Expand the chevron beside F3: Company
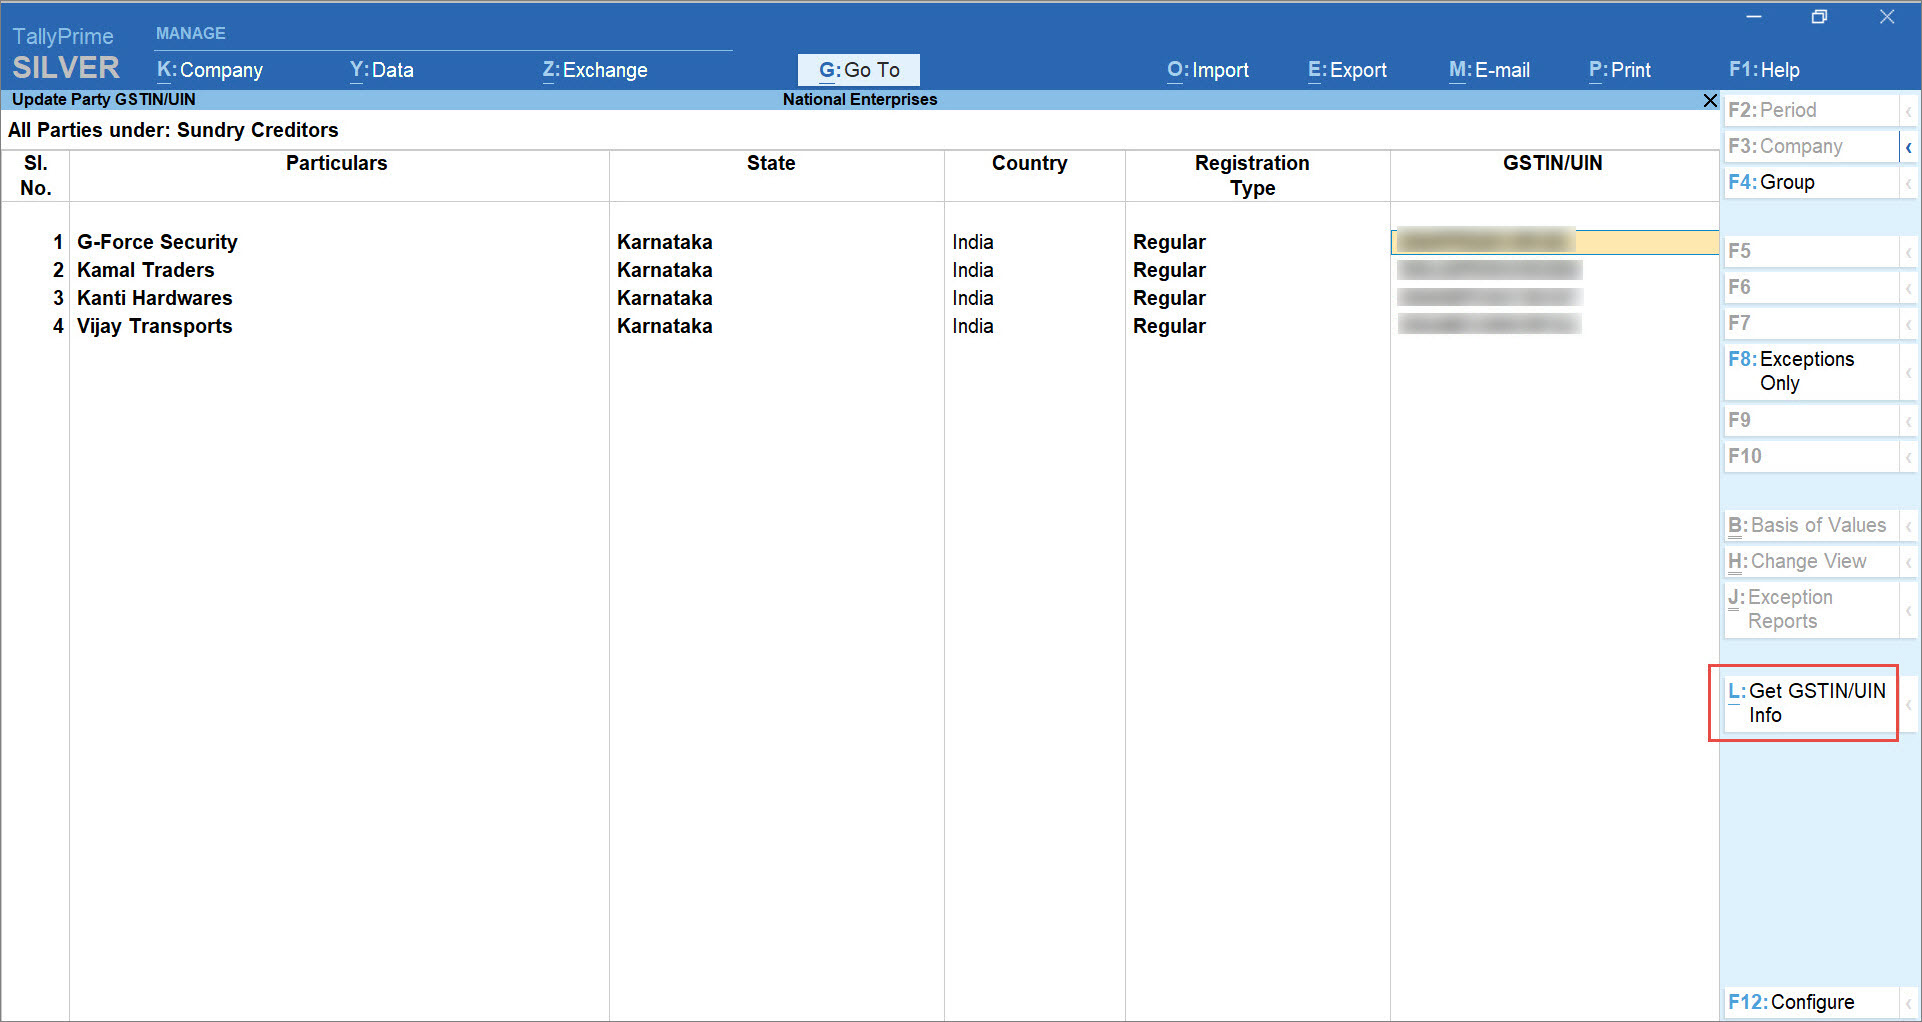 tap(1909, 147)
